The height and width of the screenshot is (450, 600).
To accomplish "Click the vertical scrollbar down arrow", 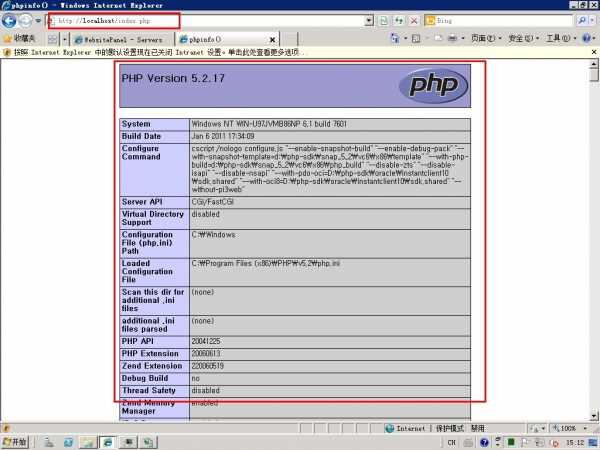I will 594,415.
